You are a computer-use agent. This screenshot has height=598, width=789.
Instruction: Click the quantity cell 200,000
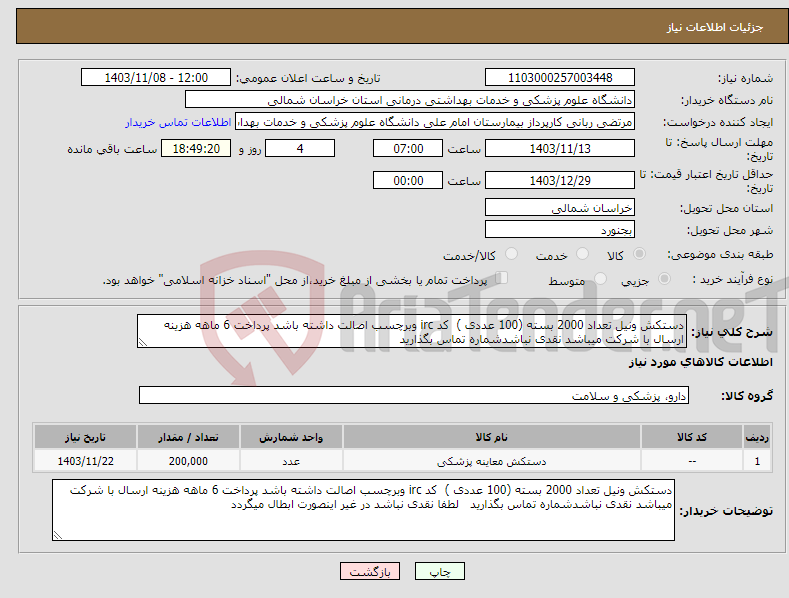tap(188, 461)
